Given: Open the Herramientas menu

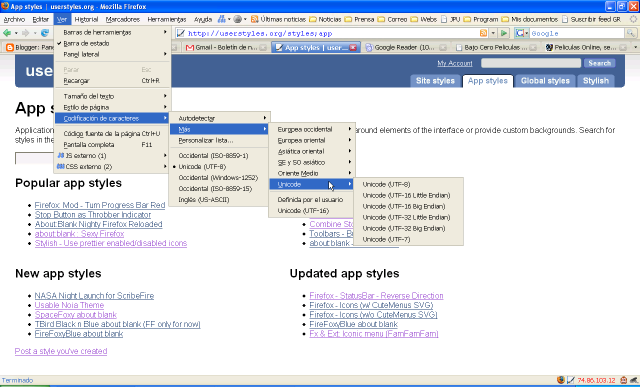Looking at the screenshot, I should click(x=167, y=19).
